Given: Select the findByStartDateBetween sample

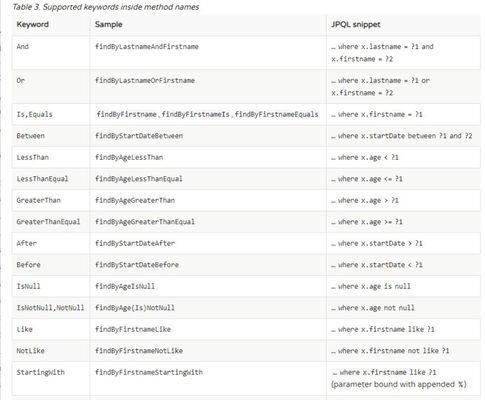Looking at the screenshot, I should [139, 136].
